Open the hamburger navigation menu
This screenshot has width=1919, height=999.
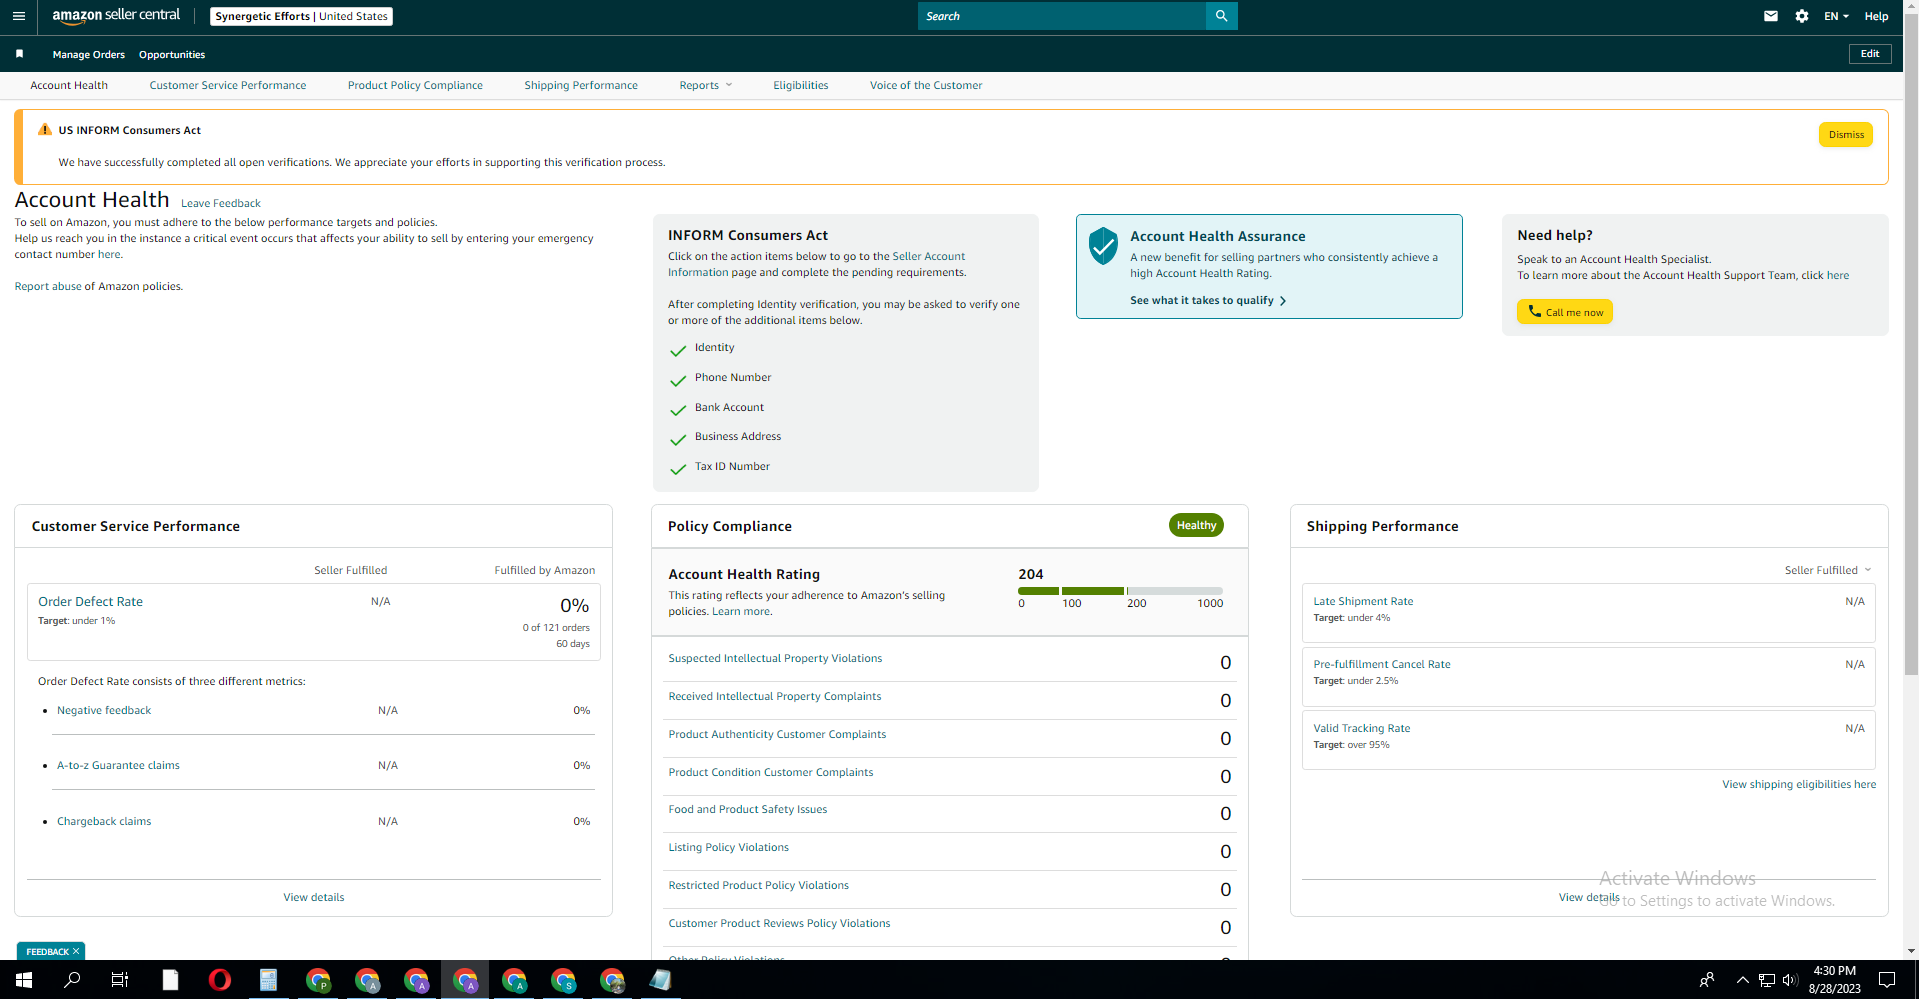(x=19, y=16)
